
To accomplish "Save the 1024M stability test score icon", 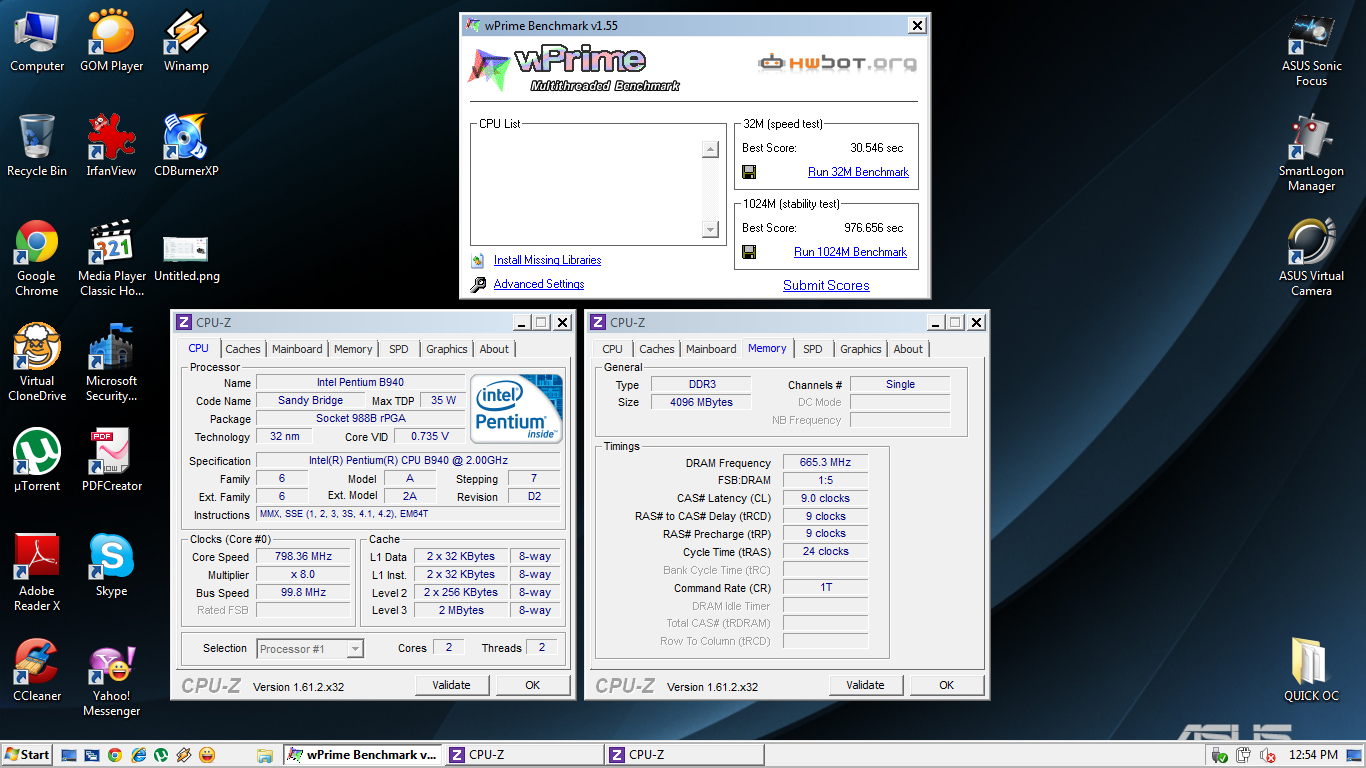I will 749,252.
